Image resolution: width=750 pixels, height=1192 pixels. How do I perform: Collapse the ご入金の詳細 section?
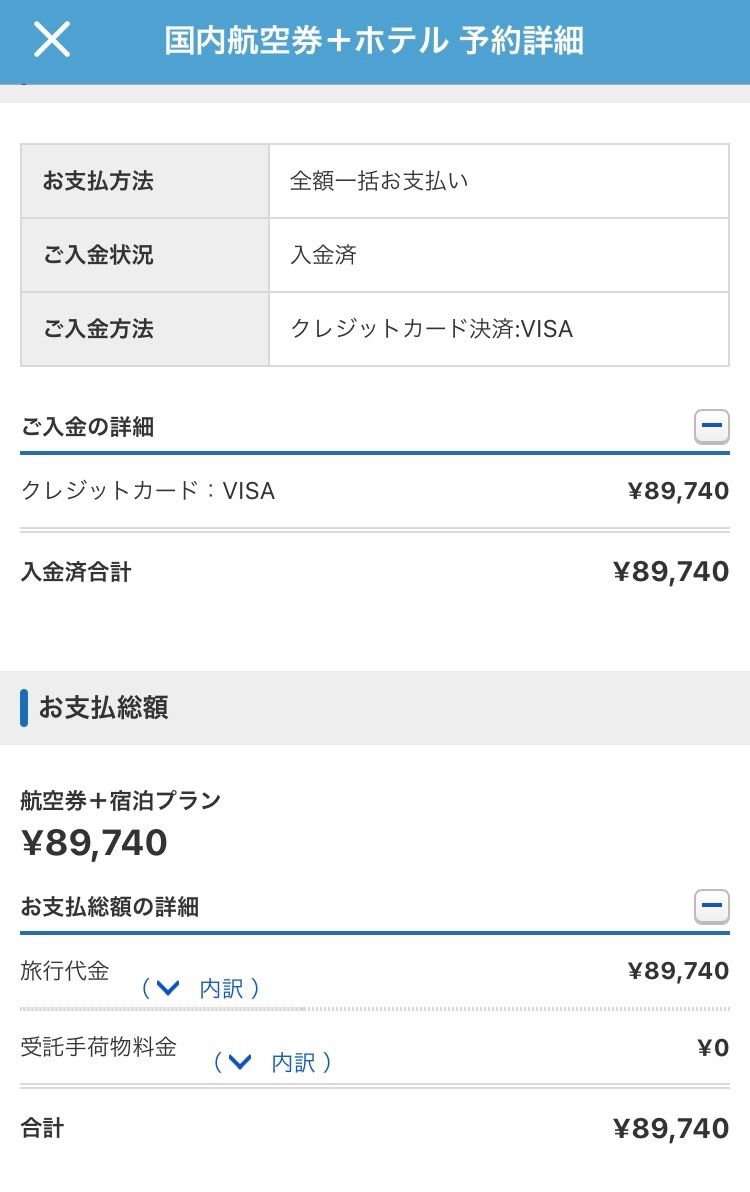(711, 427)
